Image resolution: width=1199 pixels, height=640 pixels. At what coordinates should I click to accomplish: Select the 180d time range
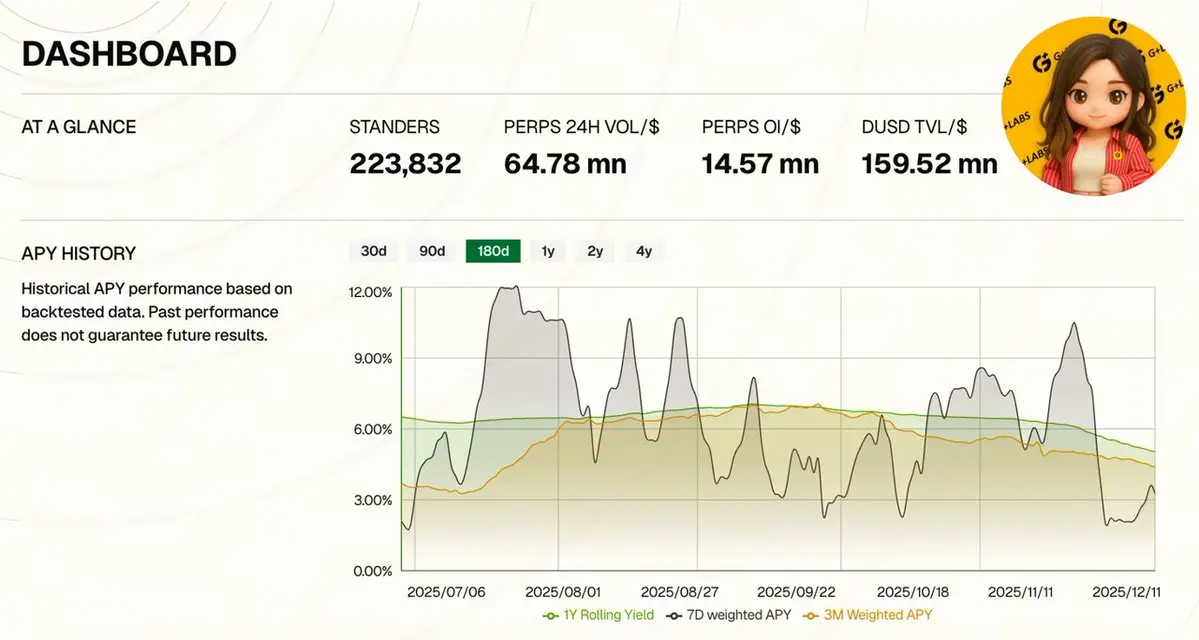click(x=493, y=251)
